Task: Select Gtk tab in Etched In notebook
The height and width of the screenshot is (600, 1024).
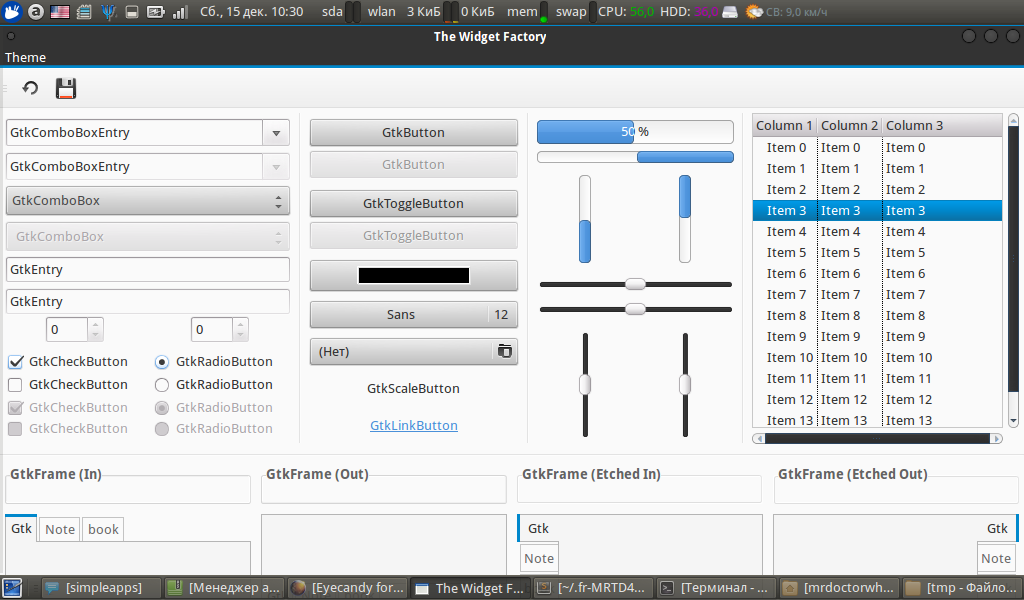Action: click(538, 528)
